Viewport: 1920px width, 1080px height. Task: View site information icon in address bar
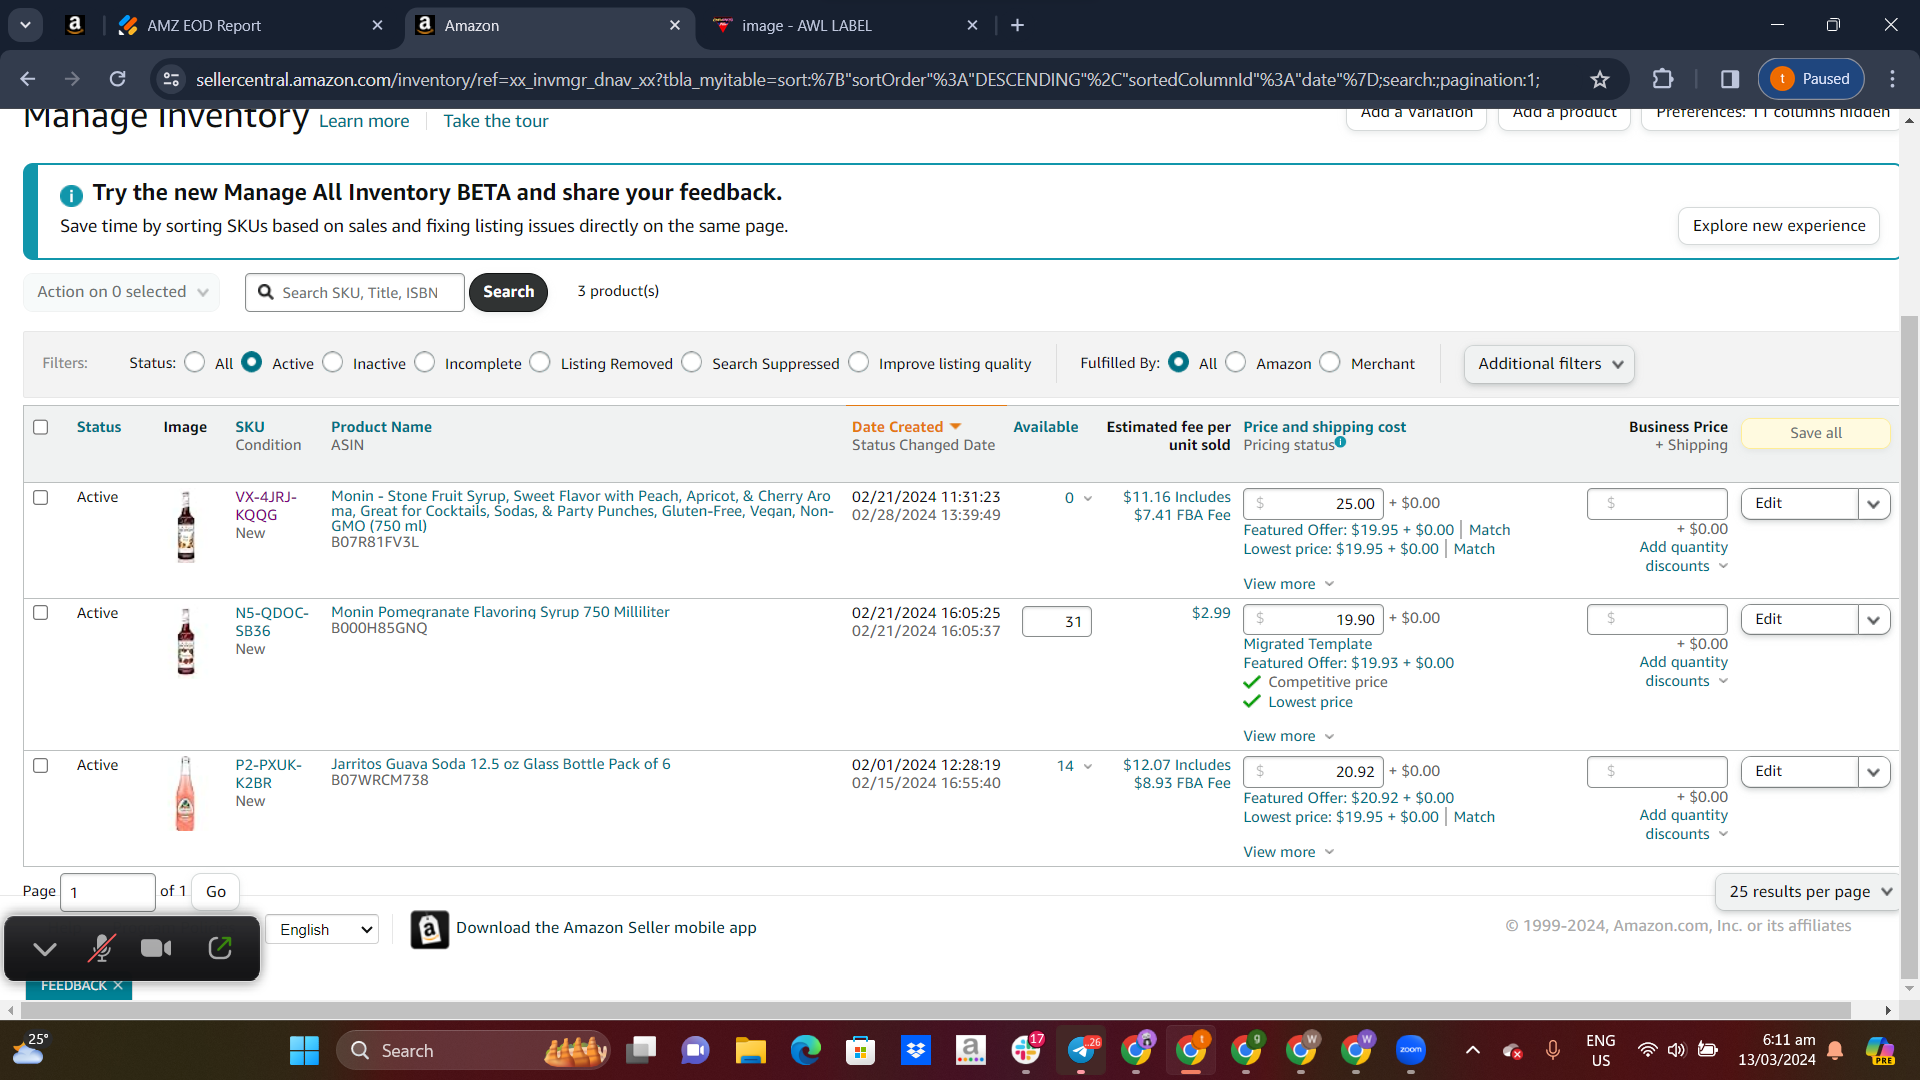(x=172, y=79)
